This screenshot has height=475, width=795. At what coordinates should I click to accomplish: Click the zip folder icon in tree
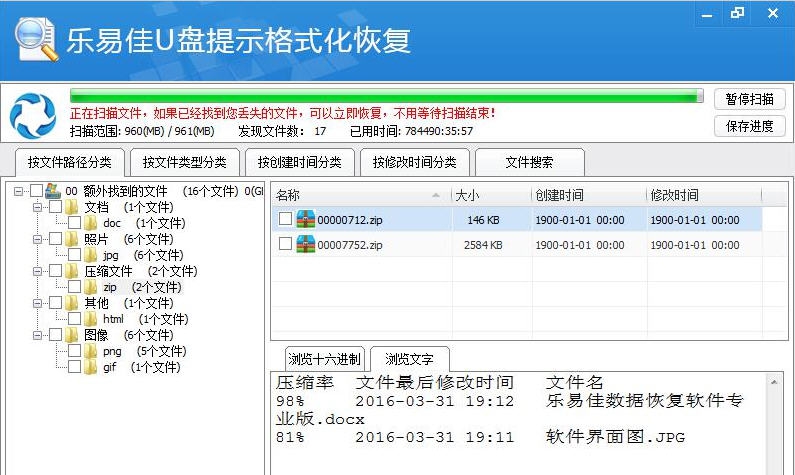(x=90, y=287)
